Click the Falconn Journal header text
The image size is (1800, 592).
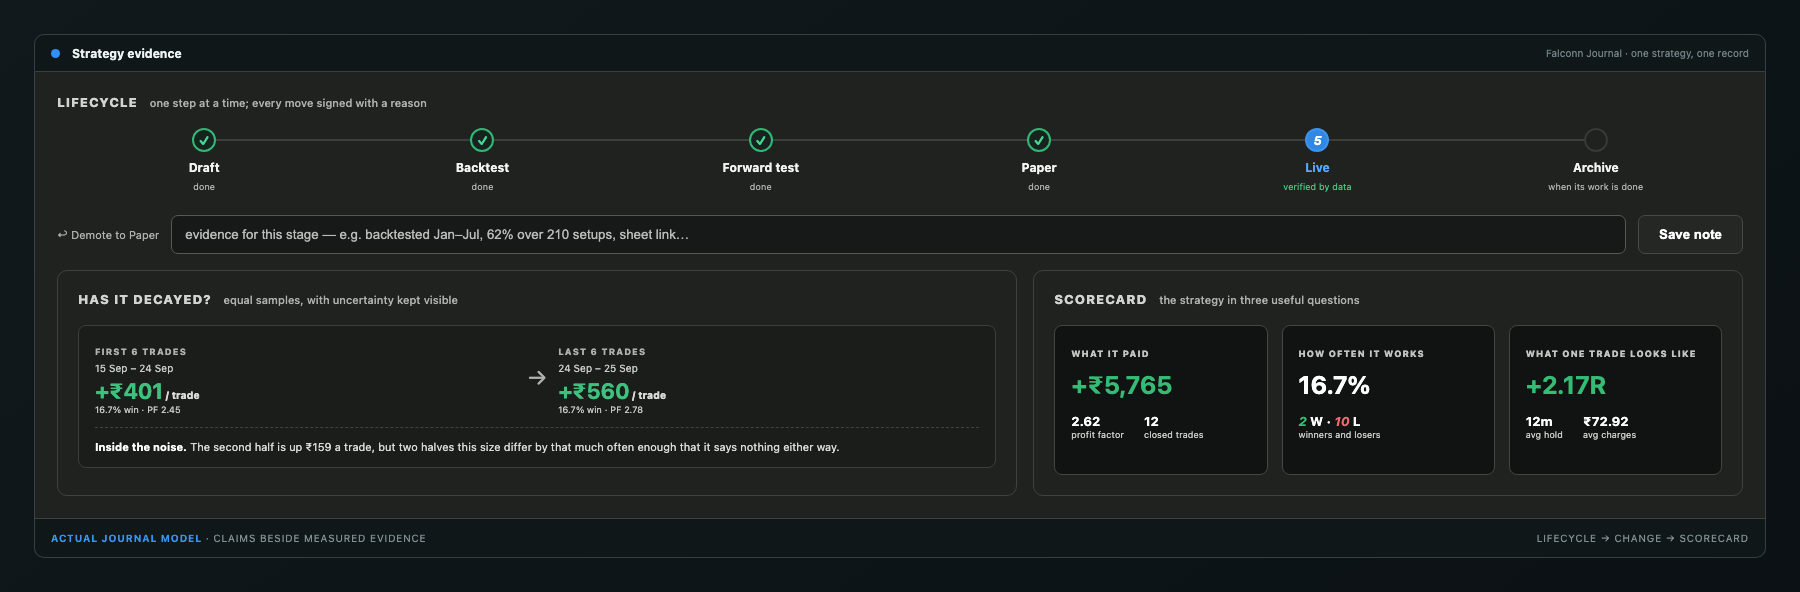click(x=1647, y=54)
